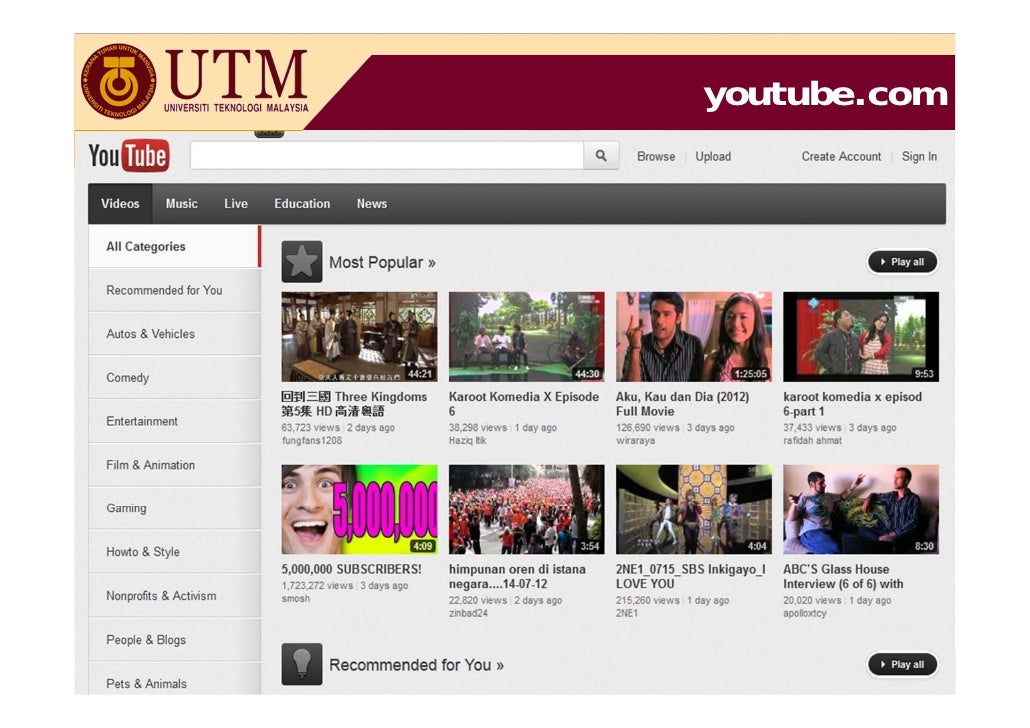Open uploader apolloxtcy channel
The image size is (1030, 728).
coord(805,613)
